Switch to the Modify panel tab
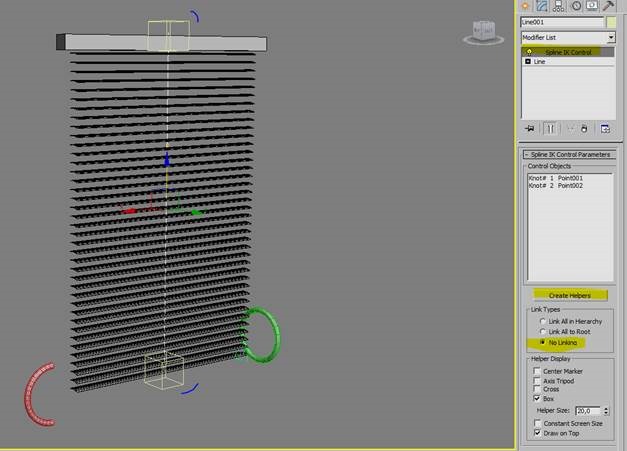 click(542, 5)
